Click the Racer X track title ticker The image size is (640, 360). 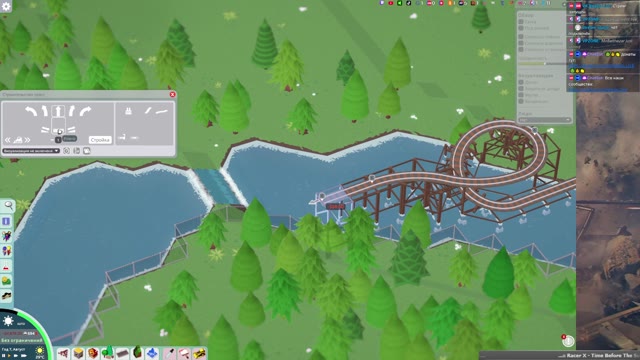[599, 356]
